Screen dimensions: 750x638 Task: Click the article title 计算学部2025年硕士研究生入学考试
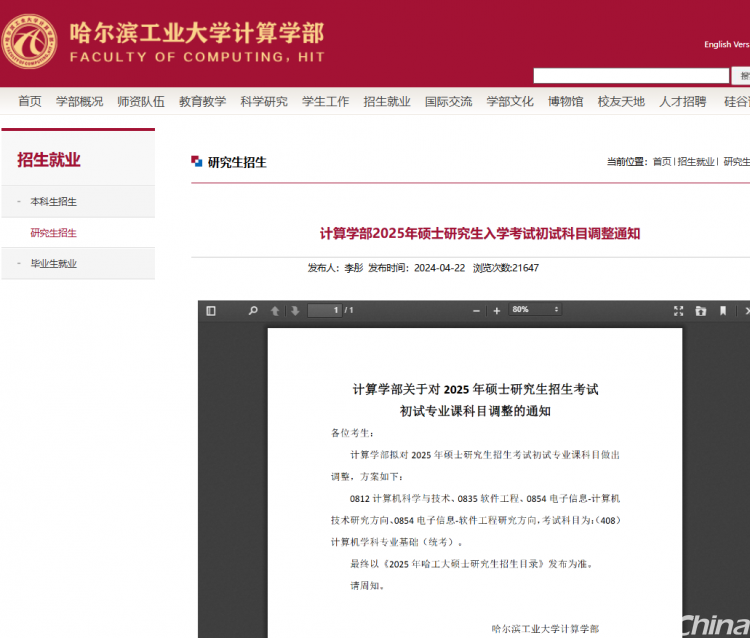click(x=480, y=233)
